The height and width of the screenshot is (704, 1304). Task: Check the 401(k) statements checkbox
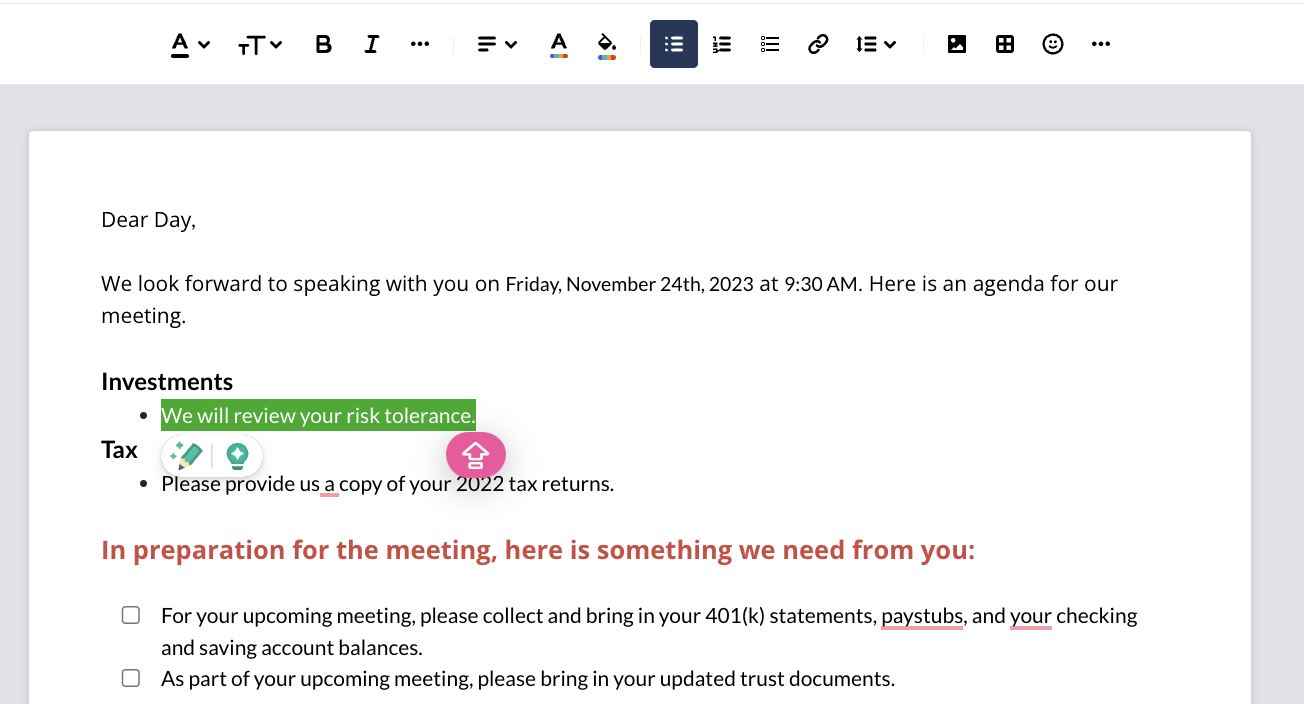tap(131, 615)
